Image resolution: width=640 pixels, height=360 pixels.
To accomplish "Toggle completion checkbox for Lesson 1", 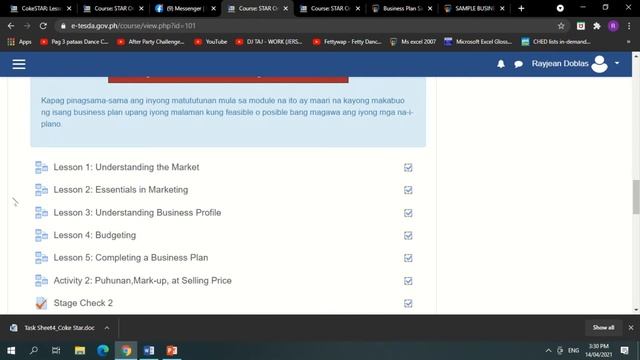I will (408, 167).
